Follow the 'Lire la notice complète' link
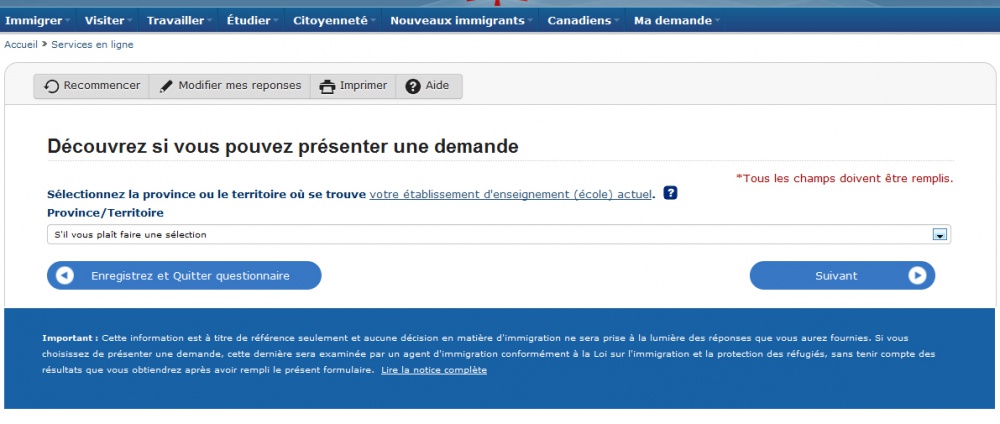 pyautogui.click(x=434, y=370)
